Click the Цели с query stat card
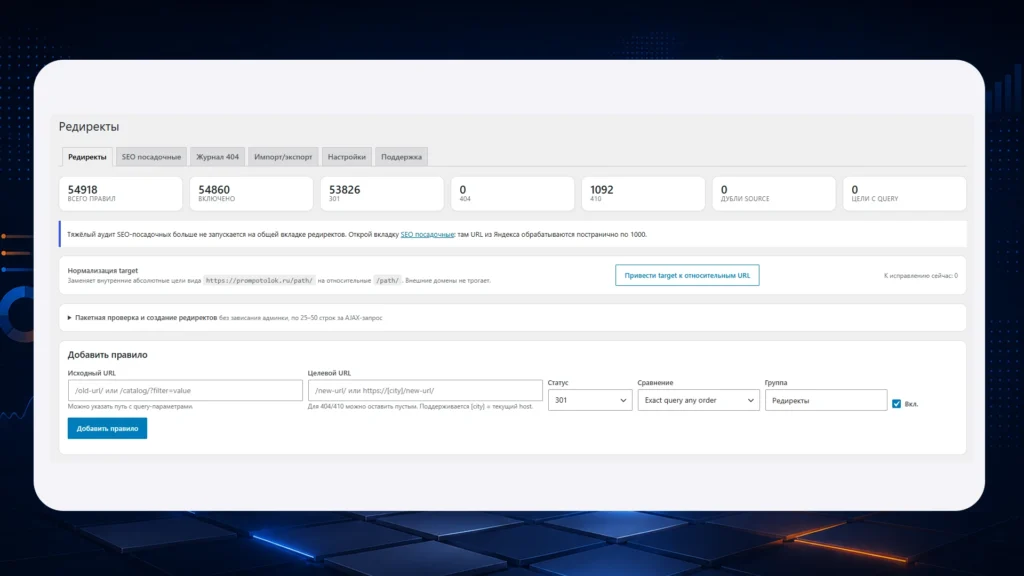 (904, 193)
